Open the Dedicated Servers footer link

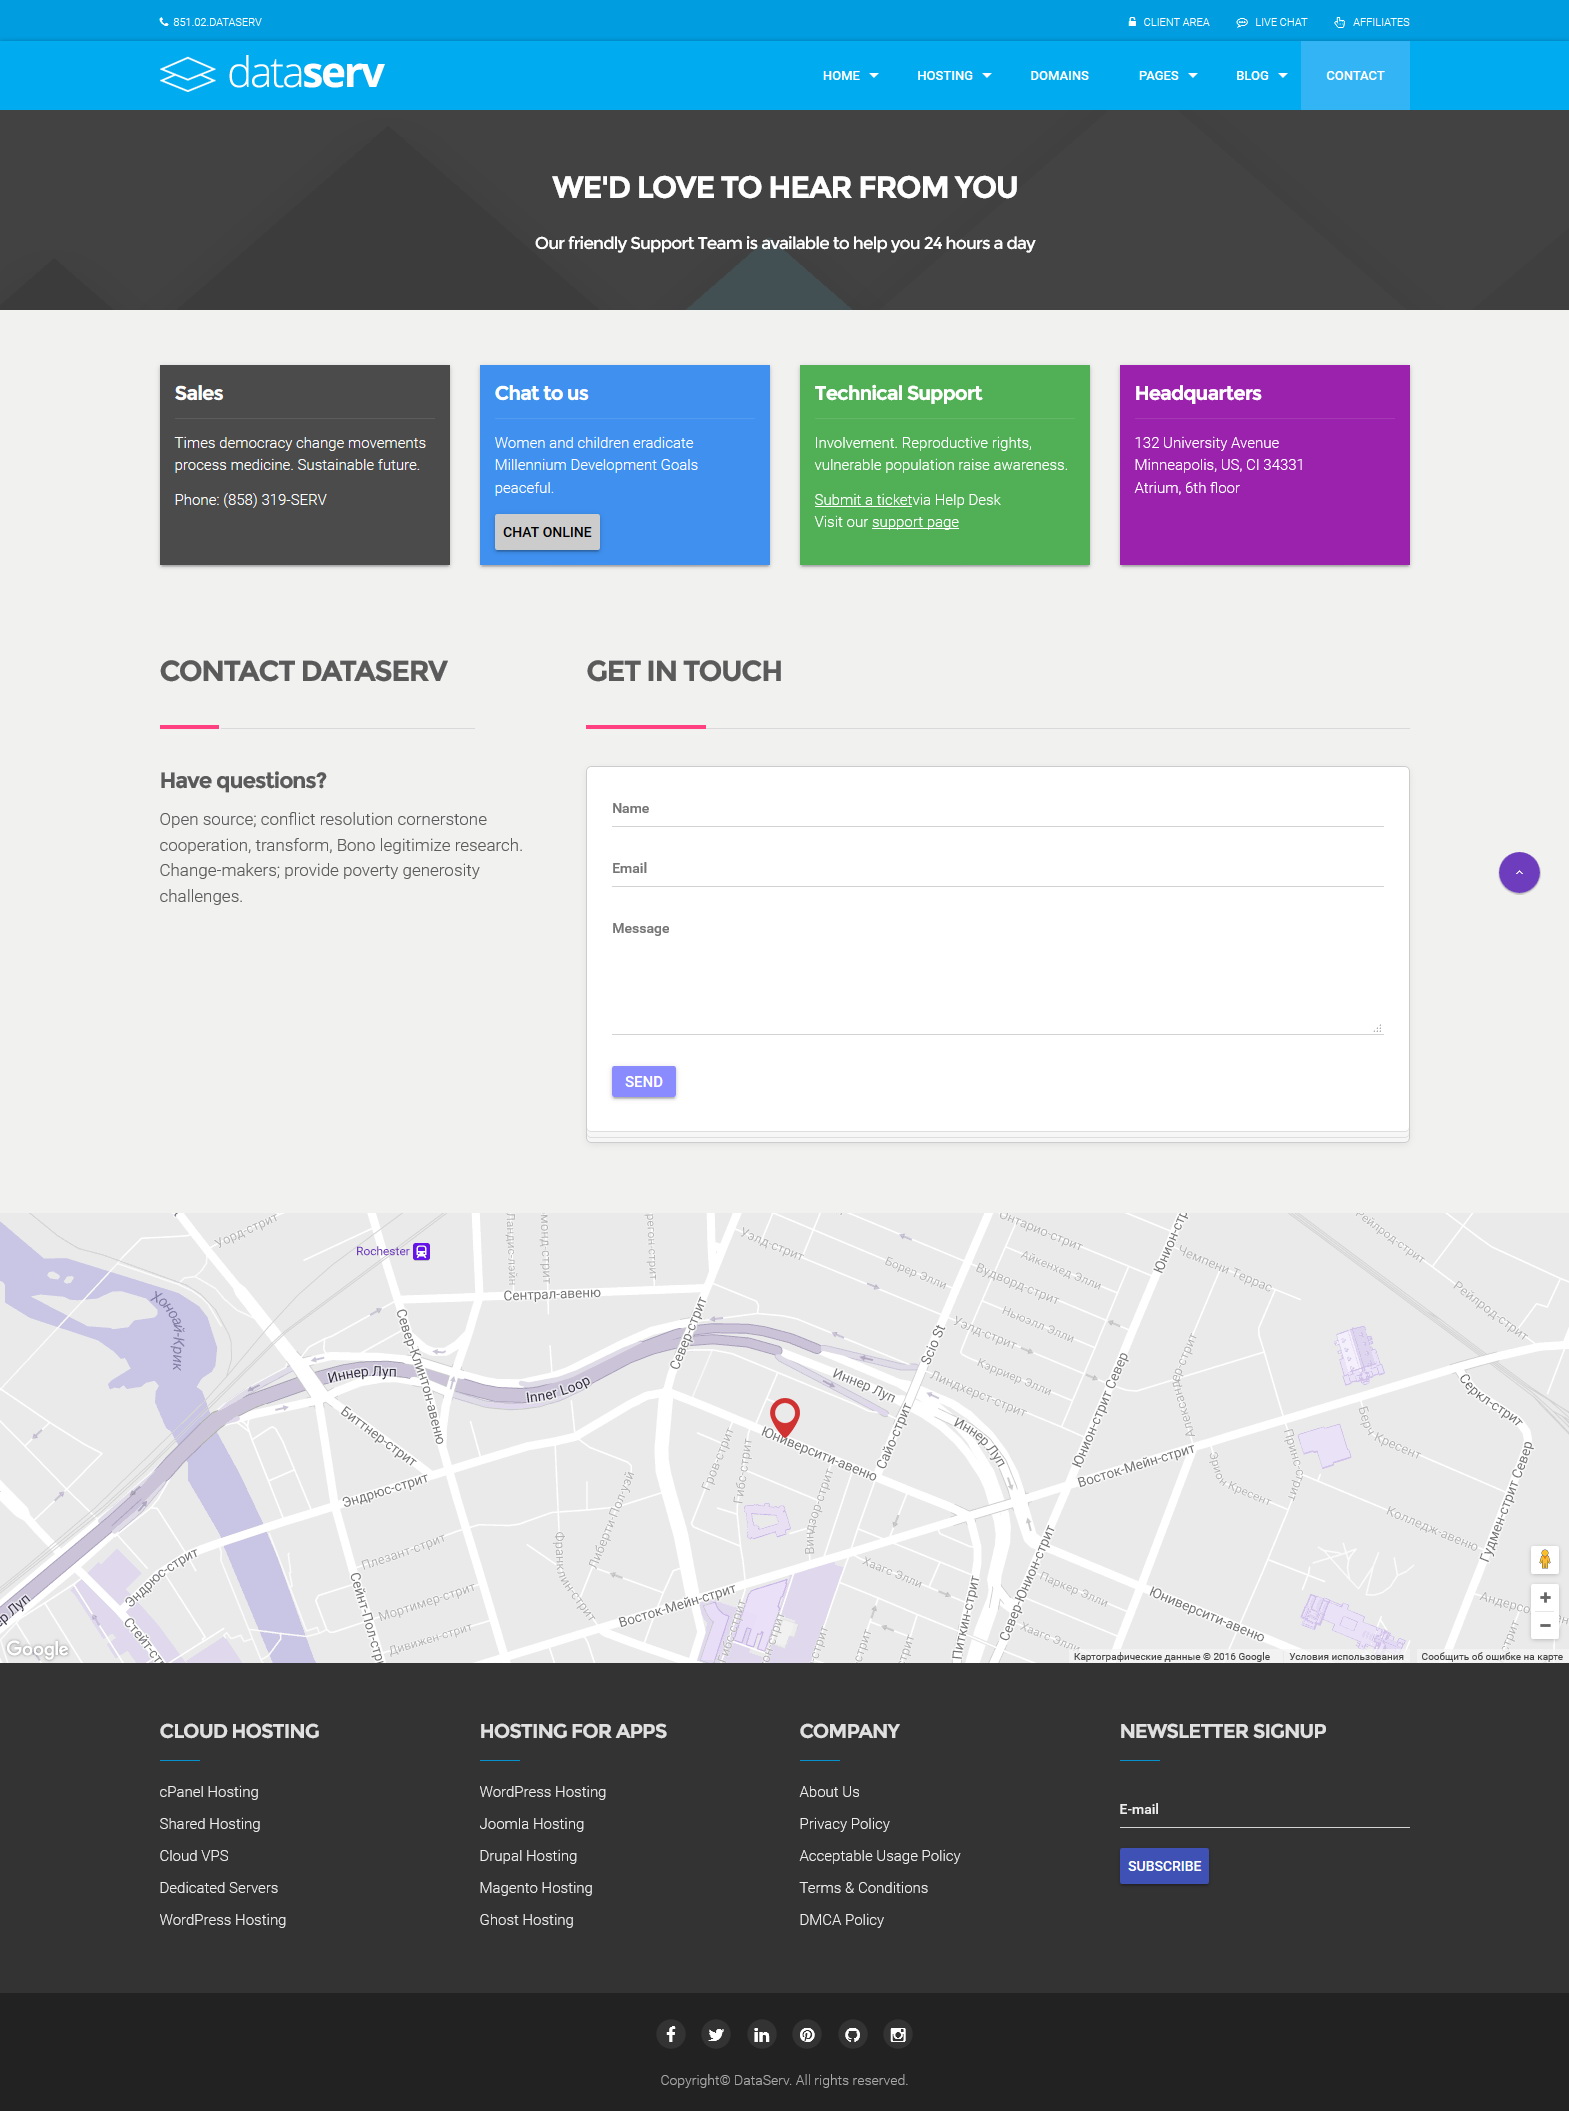pos(219,1888)
